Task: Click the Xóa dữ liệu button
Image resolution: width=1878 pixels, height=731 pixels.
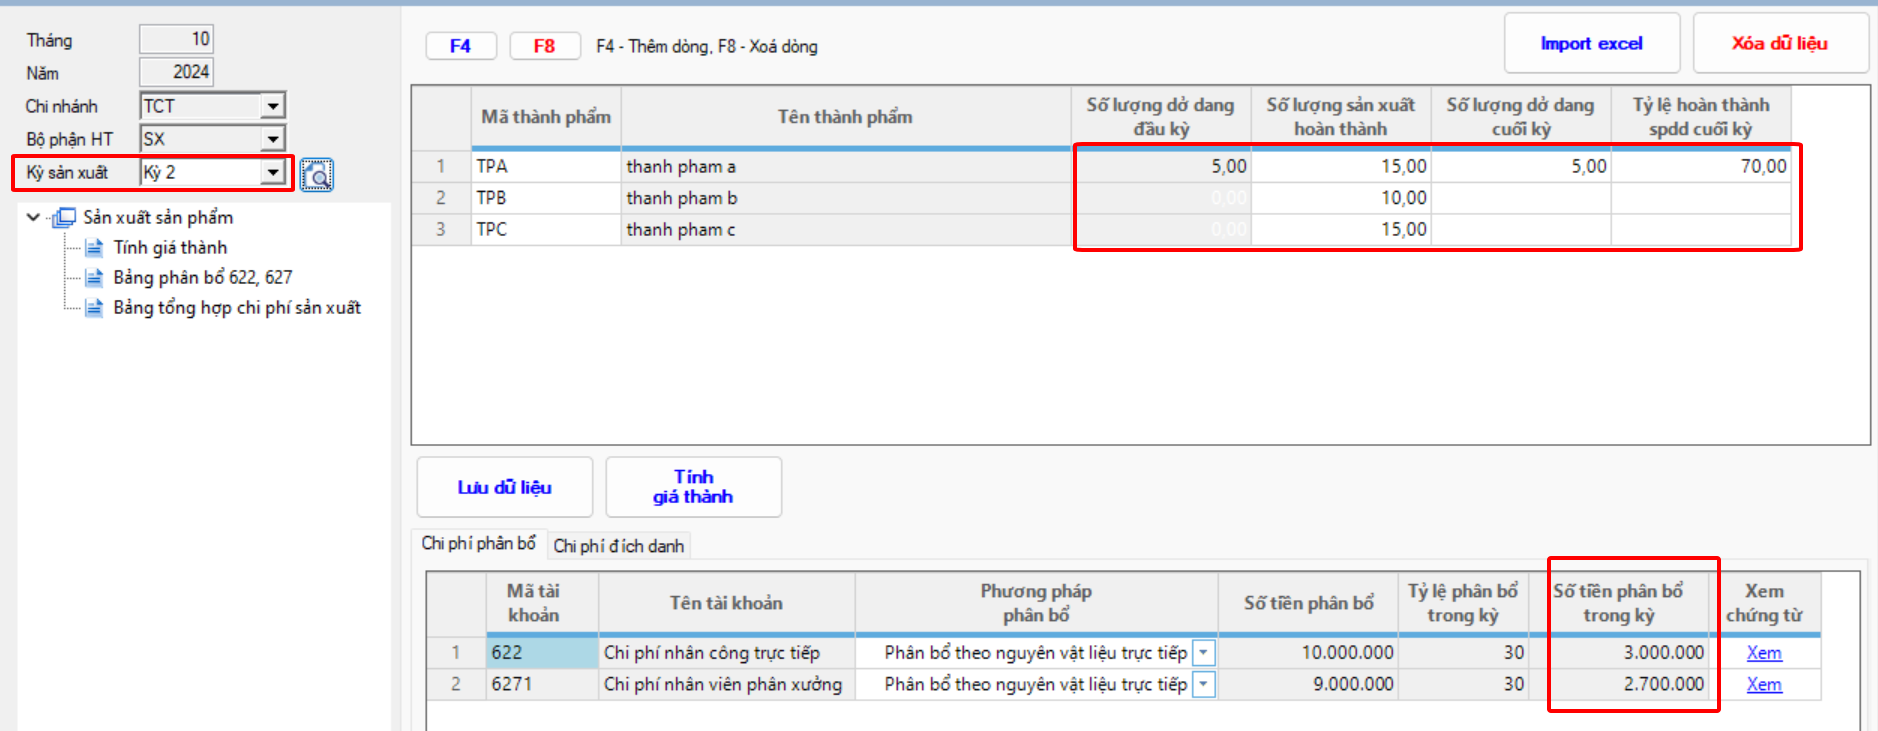Action: (x=1779, y=43)
